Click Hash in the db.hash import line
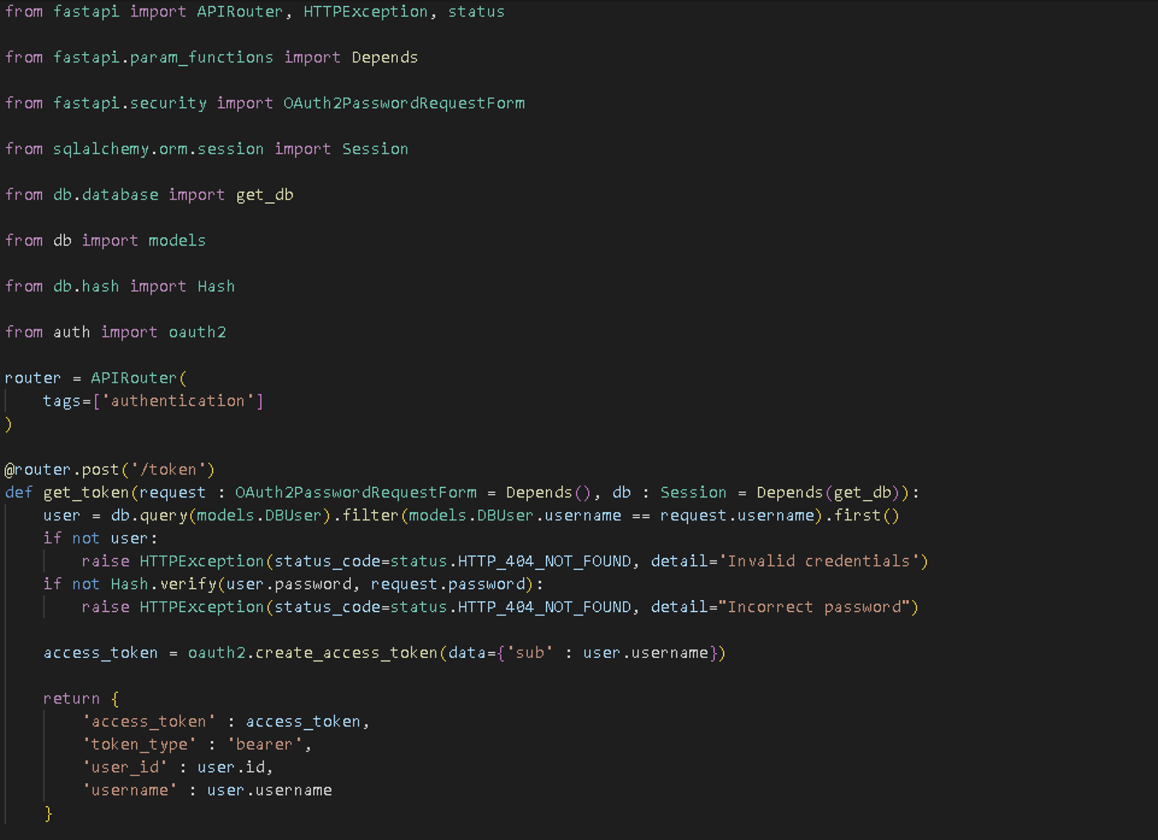The width and height of the screenshot is (1158, 840). (x=216, y=286)
